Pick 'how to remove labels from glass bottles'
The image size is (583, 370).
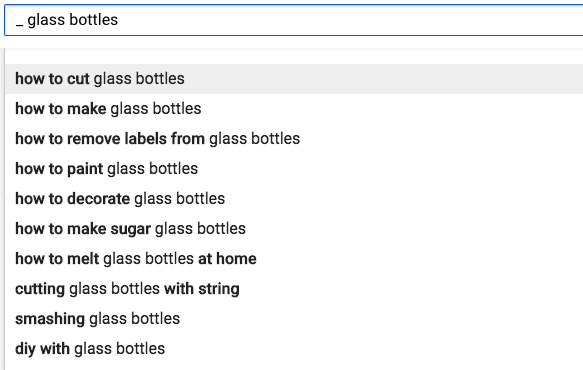click(294, 139)
